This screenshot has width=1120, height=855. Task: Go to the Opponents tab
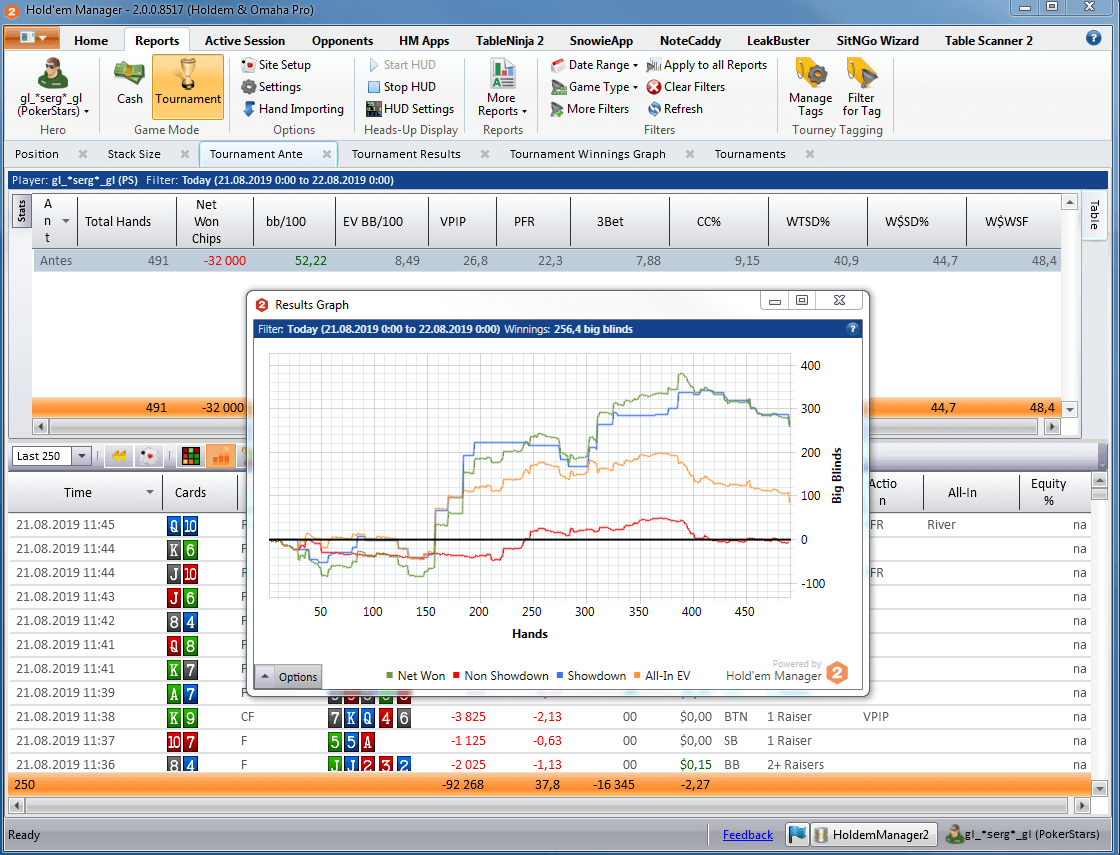click(x=343, y=41)
